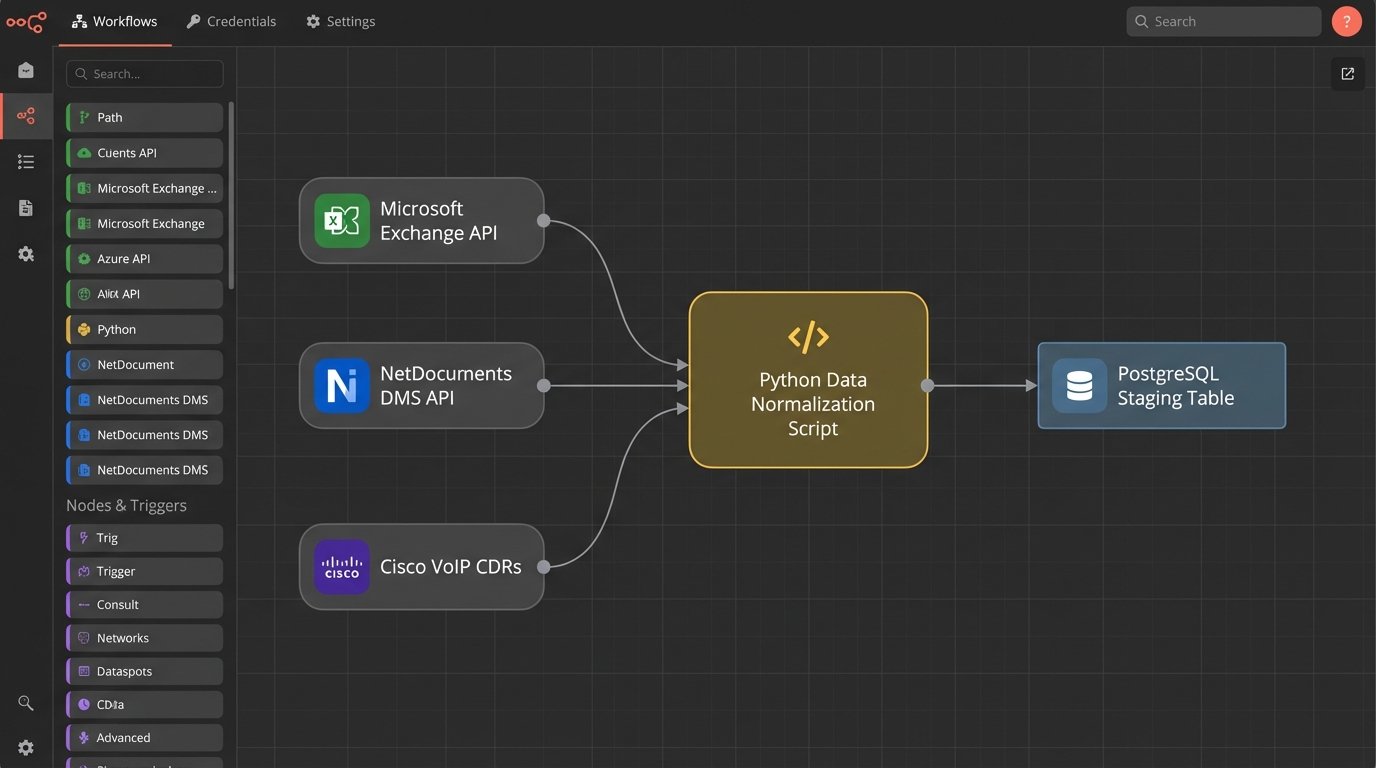Select the Azure API item in node list
Image resolution: width=1376 pixels, height=768 pixels.
[145, 259]
